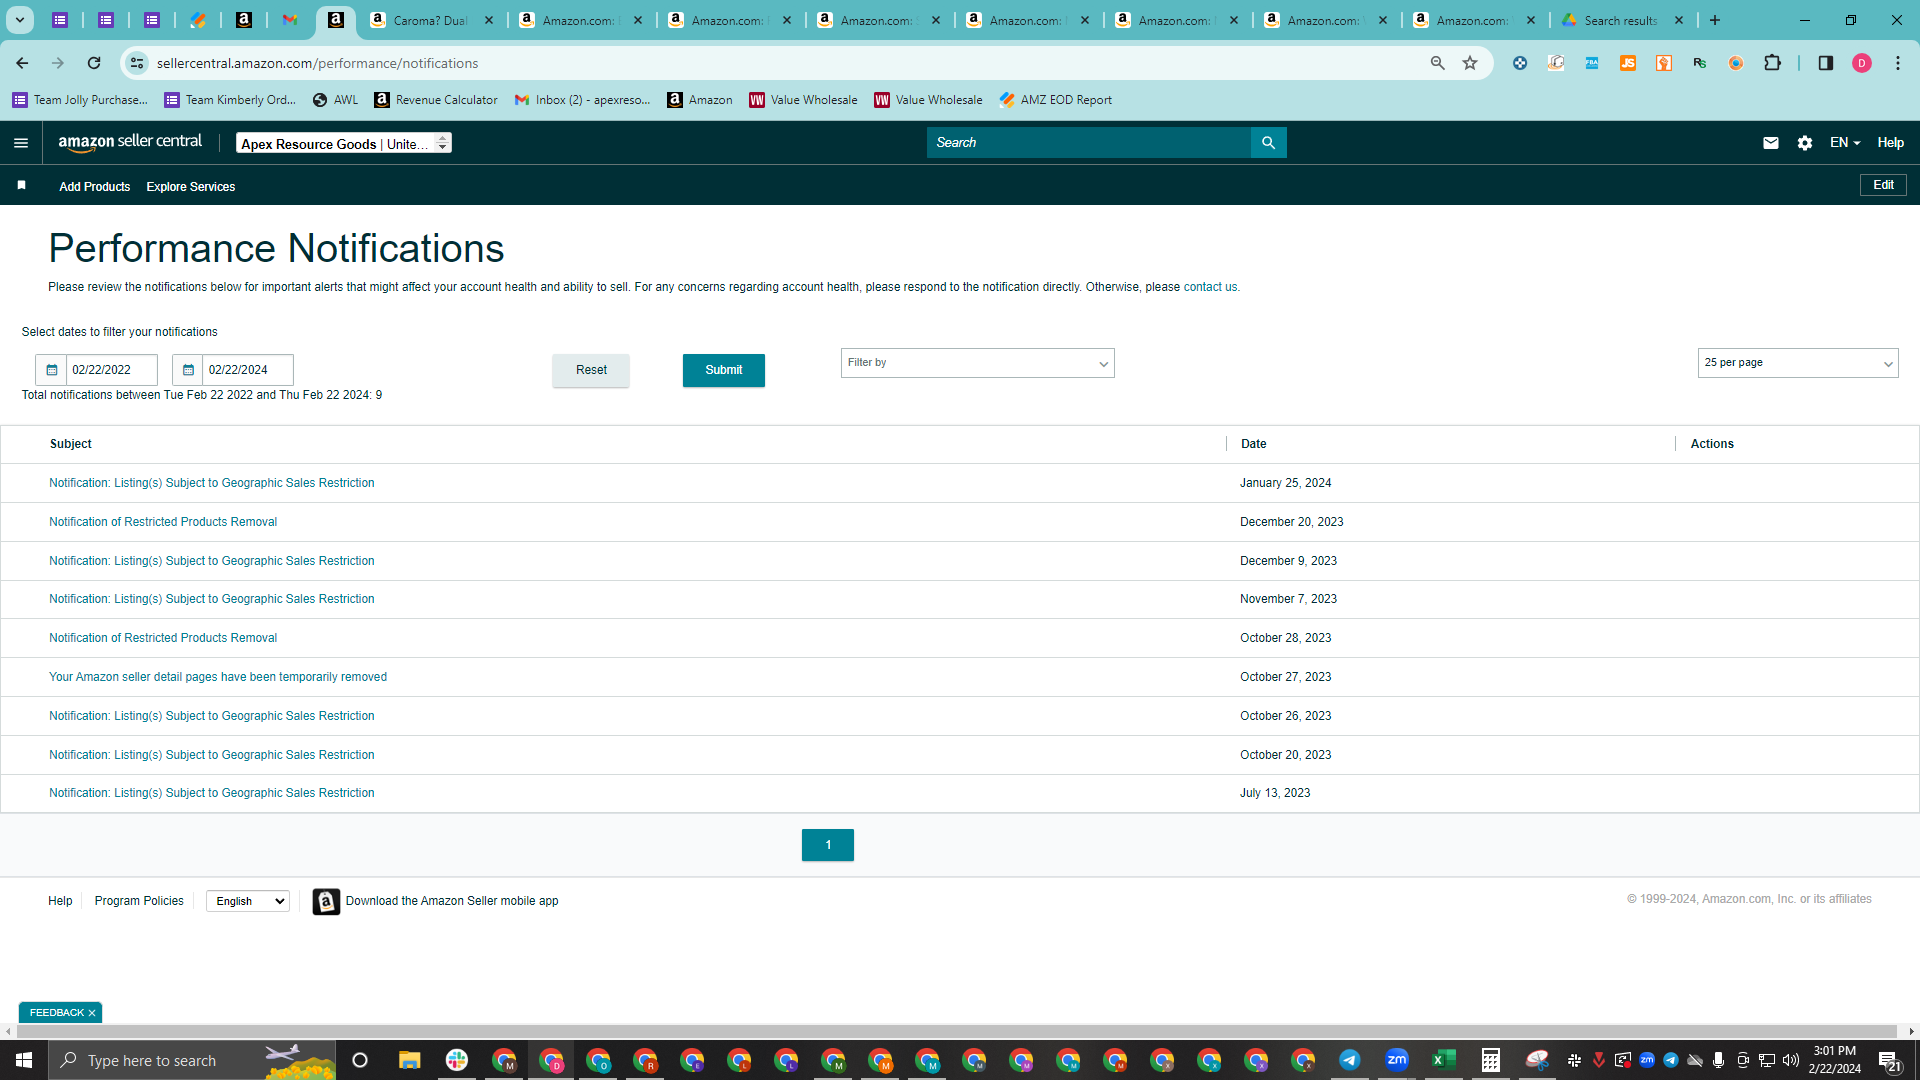1920x1080 pixels.
Task: Open Slack from the taskbar
Action: coord(457,1060)
